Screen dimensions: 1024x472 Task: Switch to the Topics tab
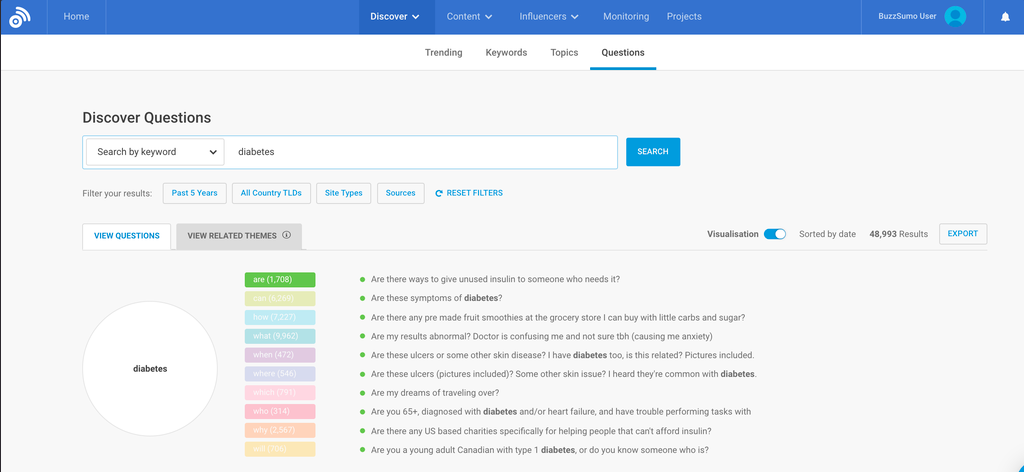564,53
